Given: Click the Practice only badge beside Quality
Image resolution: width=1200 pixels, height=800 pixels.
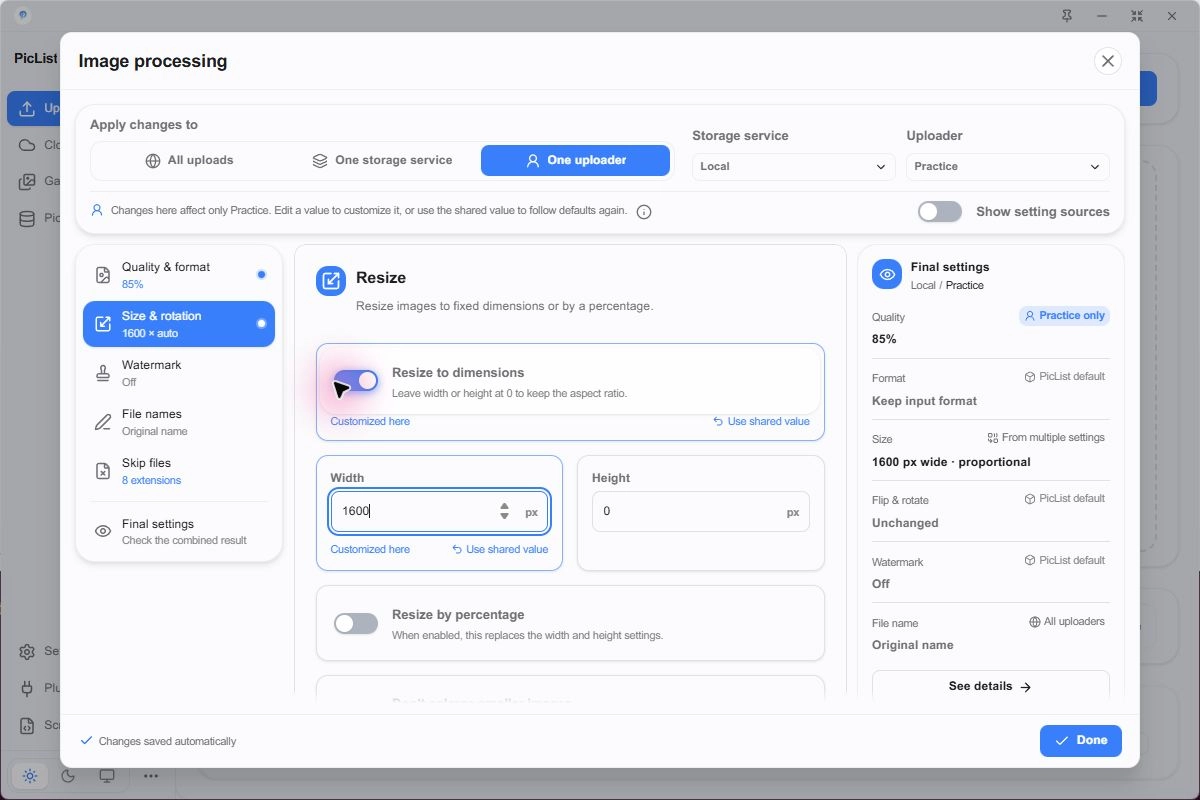Looking at the screenshot, I should (1064, 316).
